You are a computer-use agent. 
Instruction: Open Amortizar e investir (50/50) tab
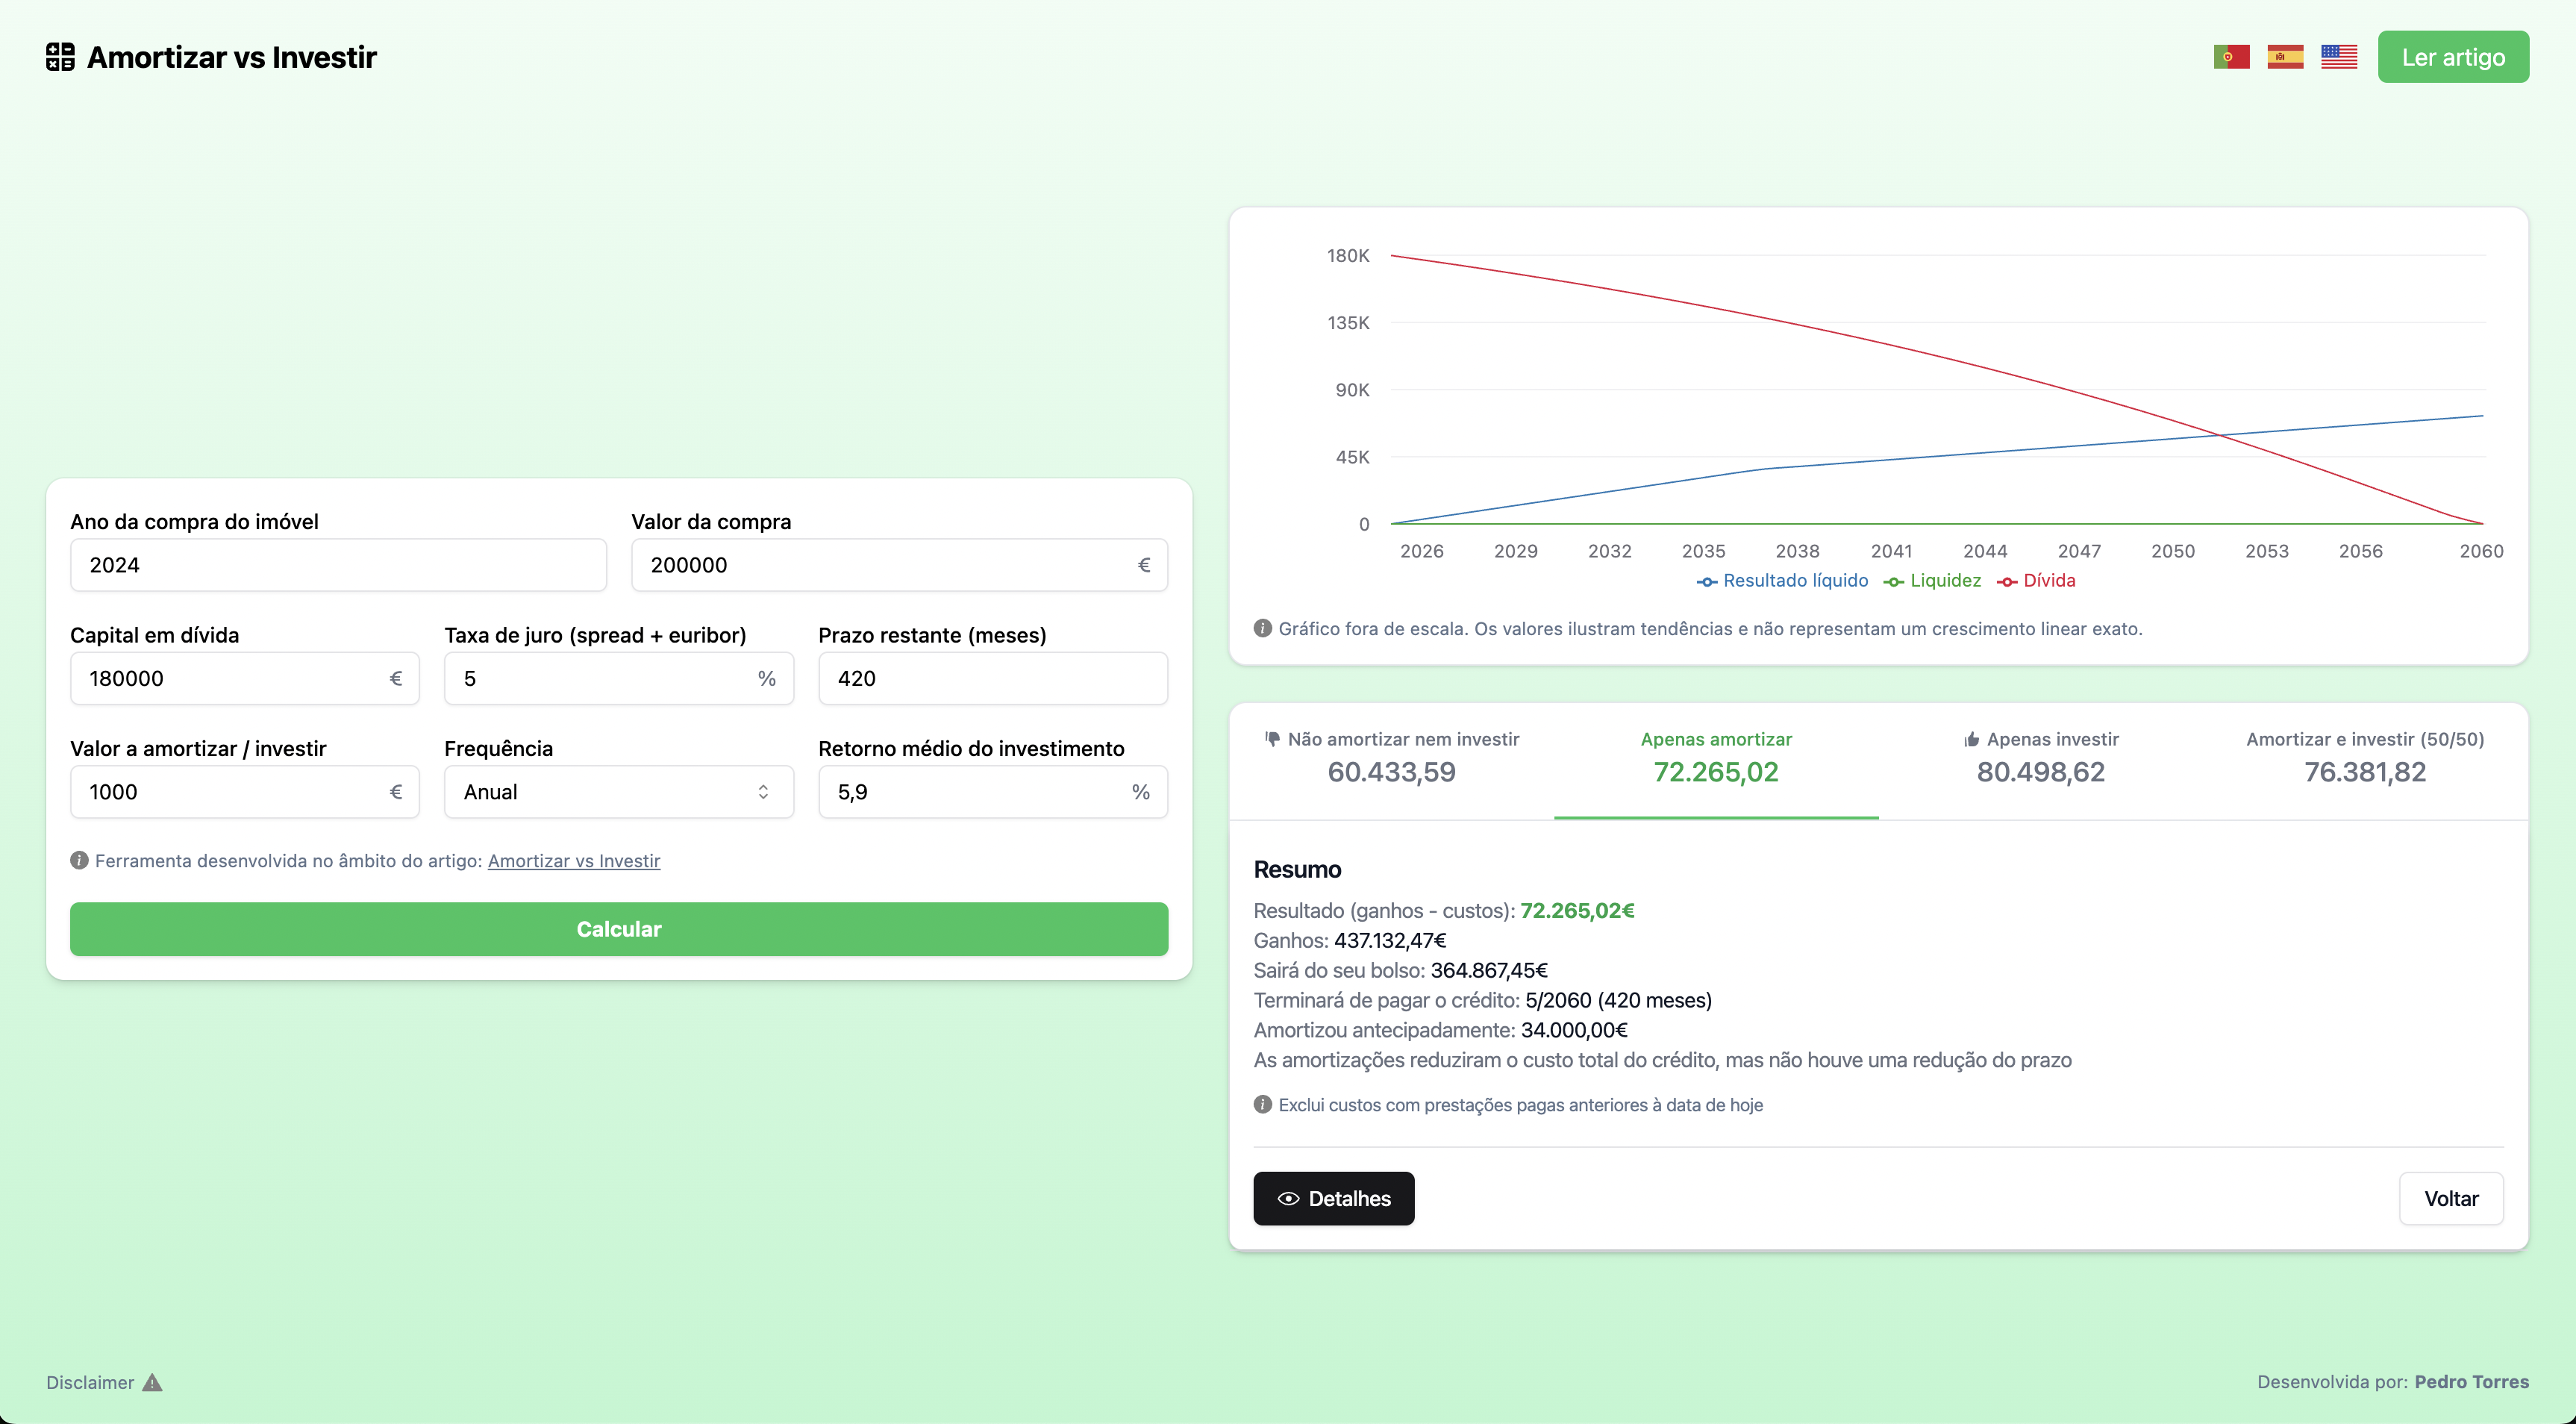click(x=2364, y=758)
